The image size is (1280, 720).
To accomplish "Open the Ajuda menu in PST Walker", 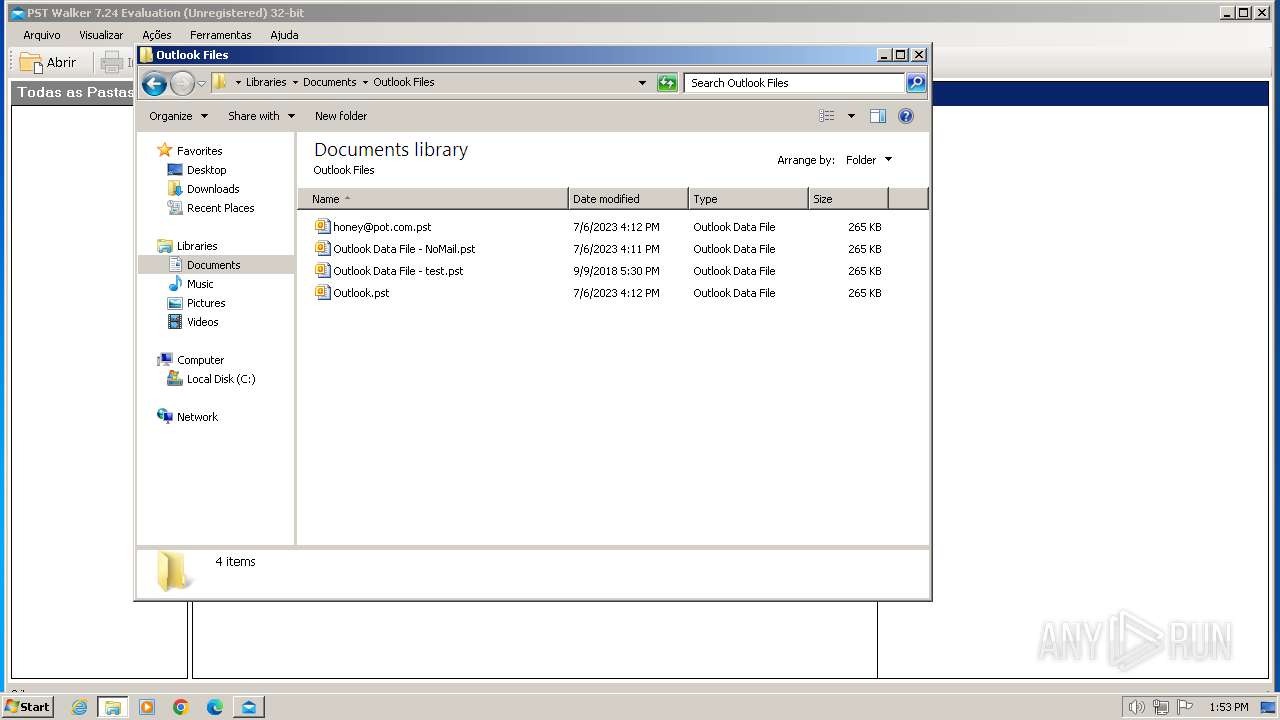I will point(284,35).
